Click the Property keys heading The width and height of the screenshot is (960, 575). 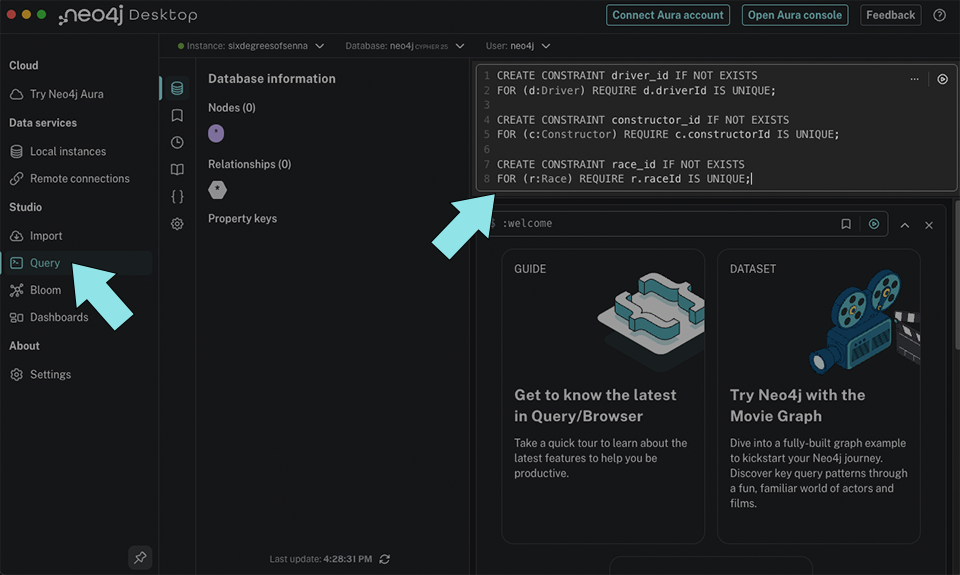click(x=242, y=219)
